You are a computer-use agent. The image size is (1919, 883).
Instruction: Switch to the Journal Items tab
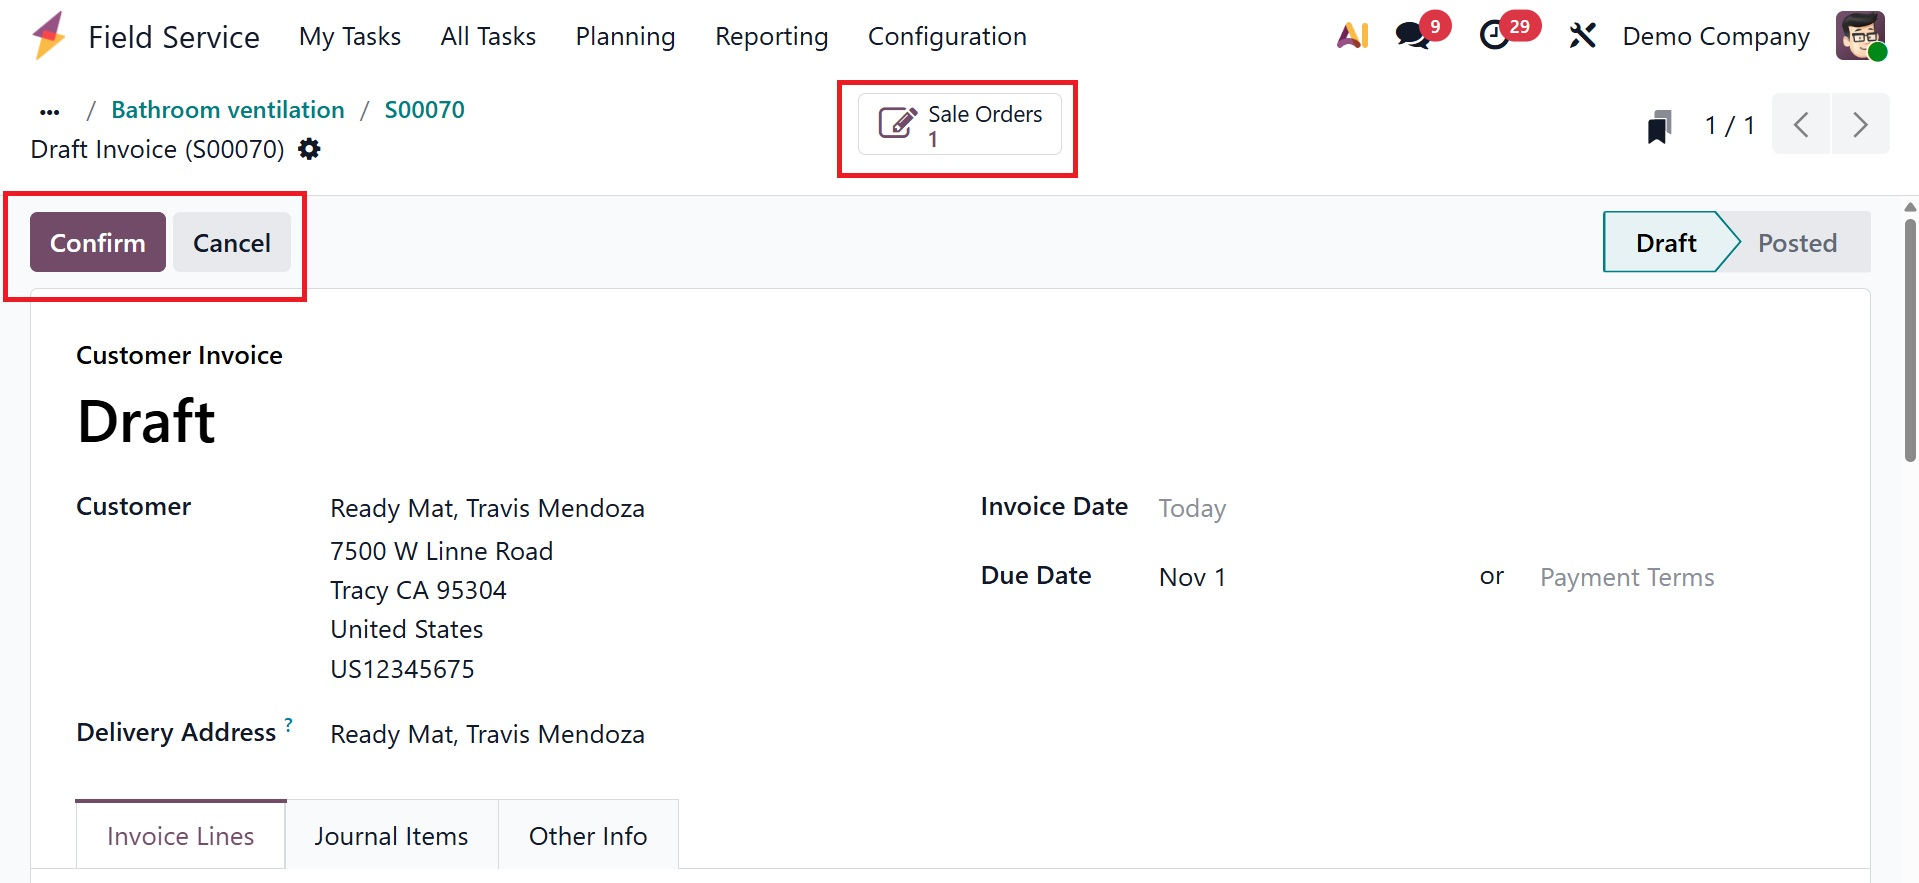391,836
